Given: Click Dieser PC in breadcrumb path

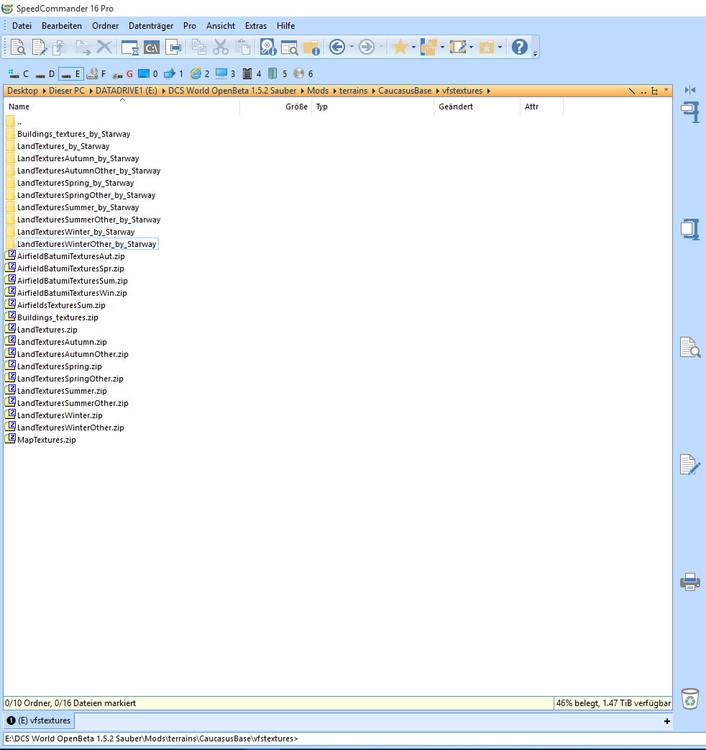Looking at the screenshot, I should (x=66, y=91).
